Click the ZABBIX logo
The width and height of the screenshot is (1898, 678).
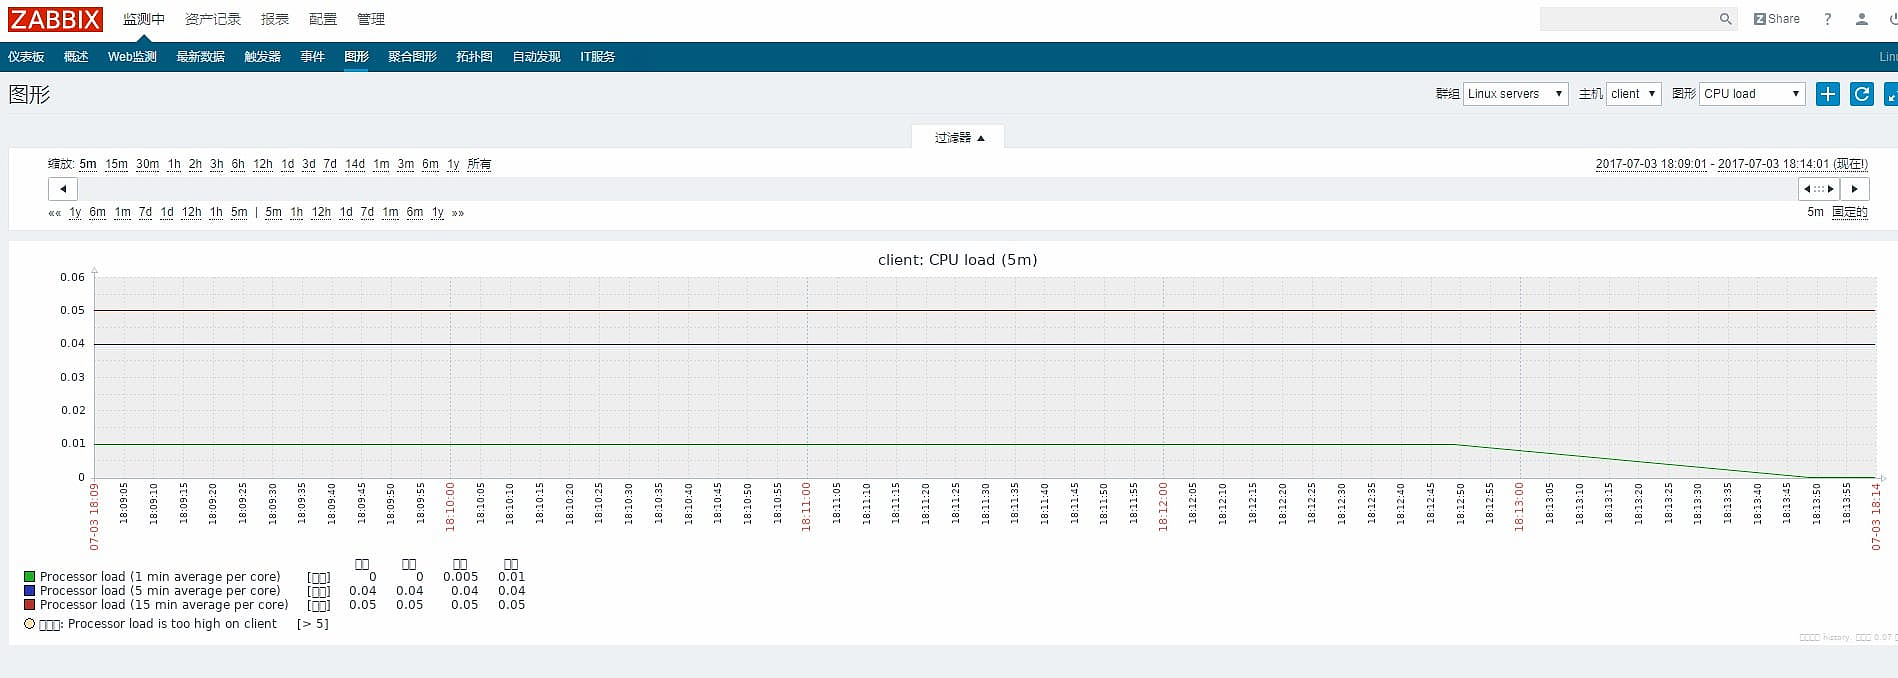55,19
